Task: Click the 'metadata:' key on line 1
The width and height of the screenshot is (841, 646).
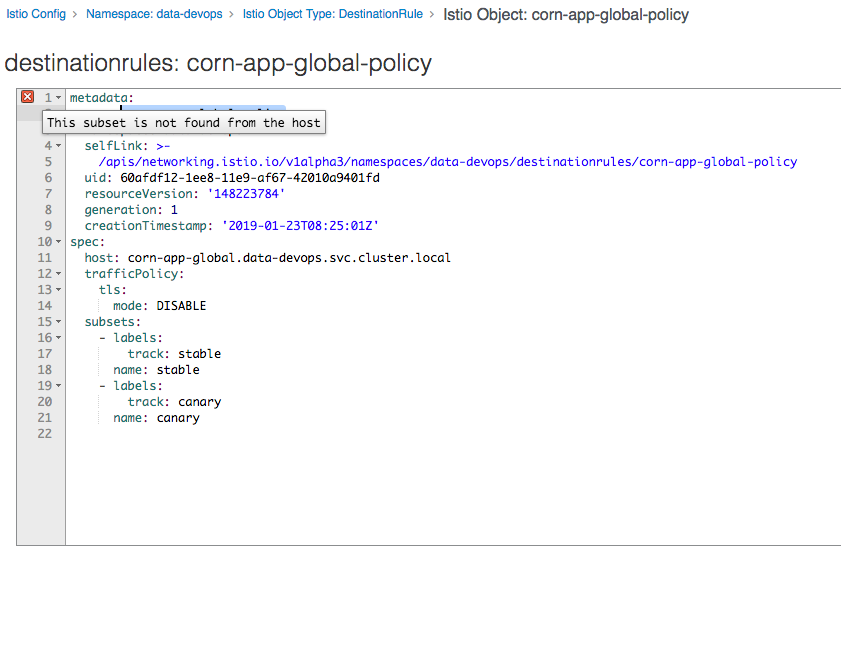Action: (x=102, y=98)
